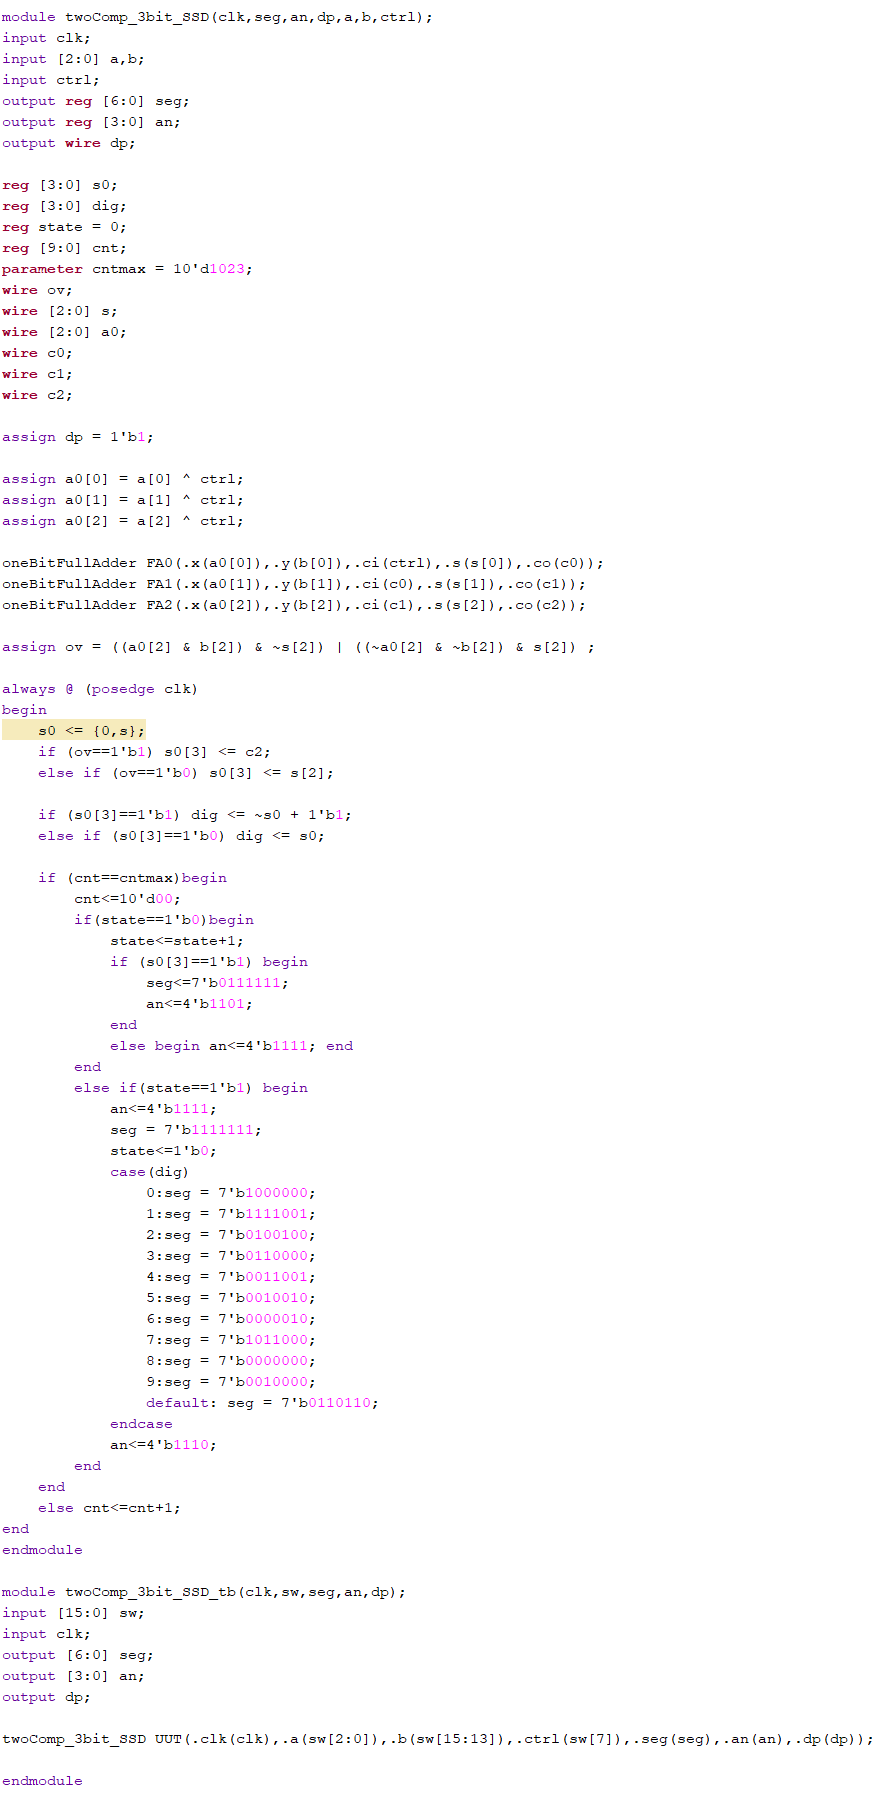Click the twoComp_3bit_SSD_tb module declaration line
The width and height of the screenshot is (895, 1796).
[204, 1592]
